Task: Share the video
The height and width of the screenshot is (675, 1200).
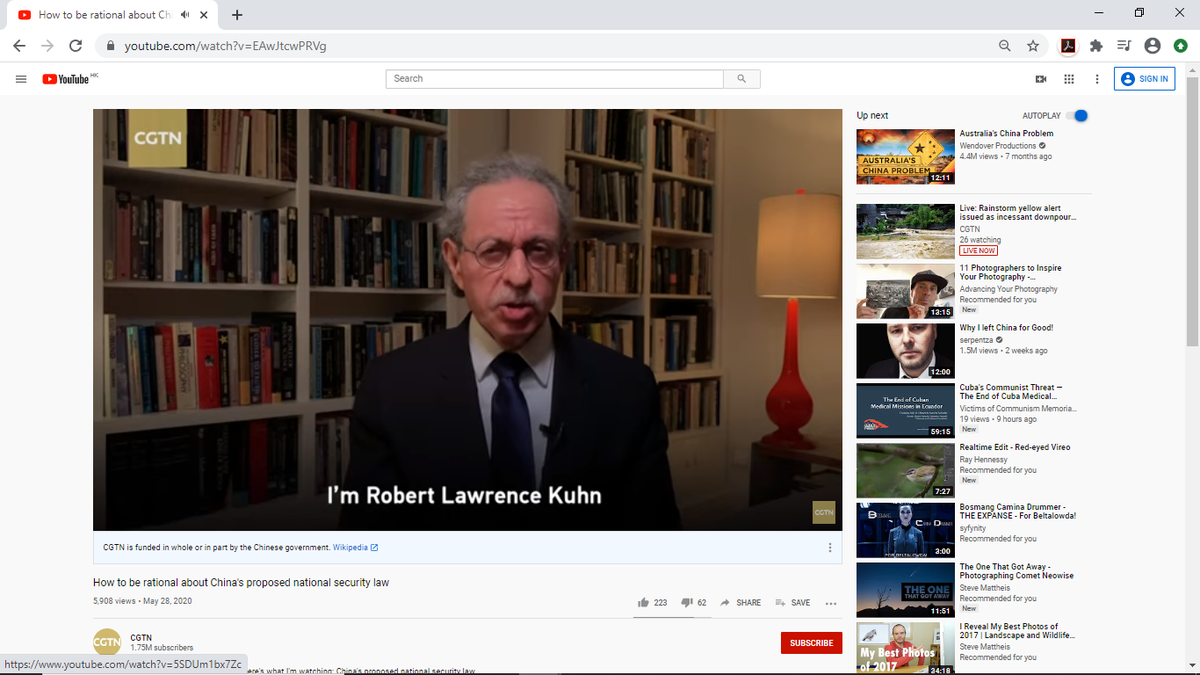Action: coord(741,603)
